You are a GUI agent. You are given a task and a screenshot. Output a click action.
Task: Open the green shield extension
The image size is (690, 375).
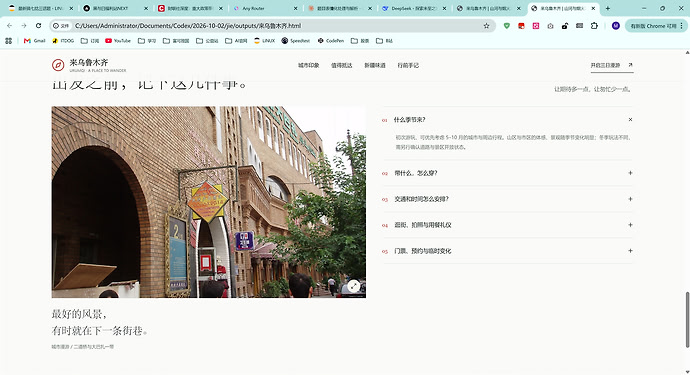[x=506, y=26]
